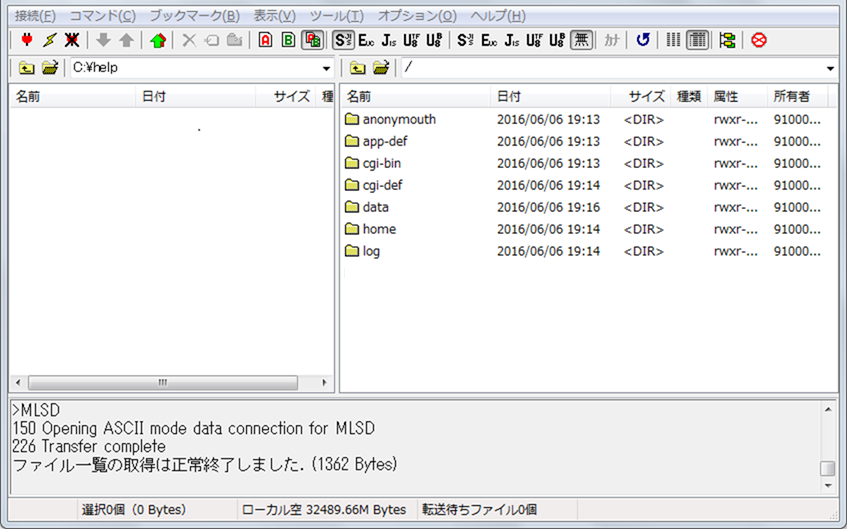
Task: Open the ツール(T) menu
Action: 337,16
